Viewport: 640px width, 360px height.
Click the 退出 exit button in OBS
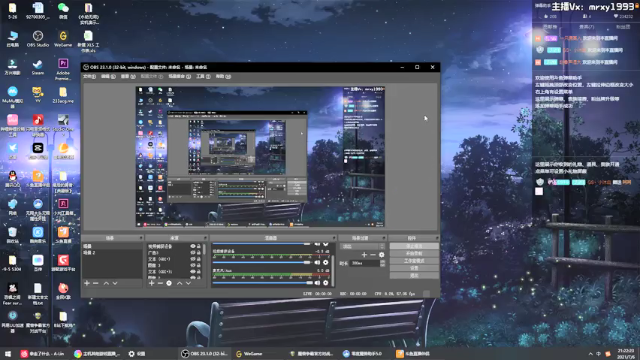pyautogui.click(x=414, y=276)
